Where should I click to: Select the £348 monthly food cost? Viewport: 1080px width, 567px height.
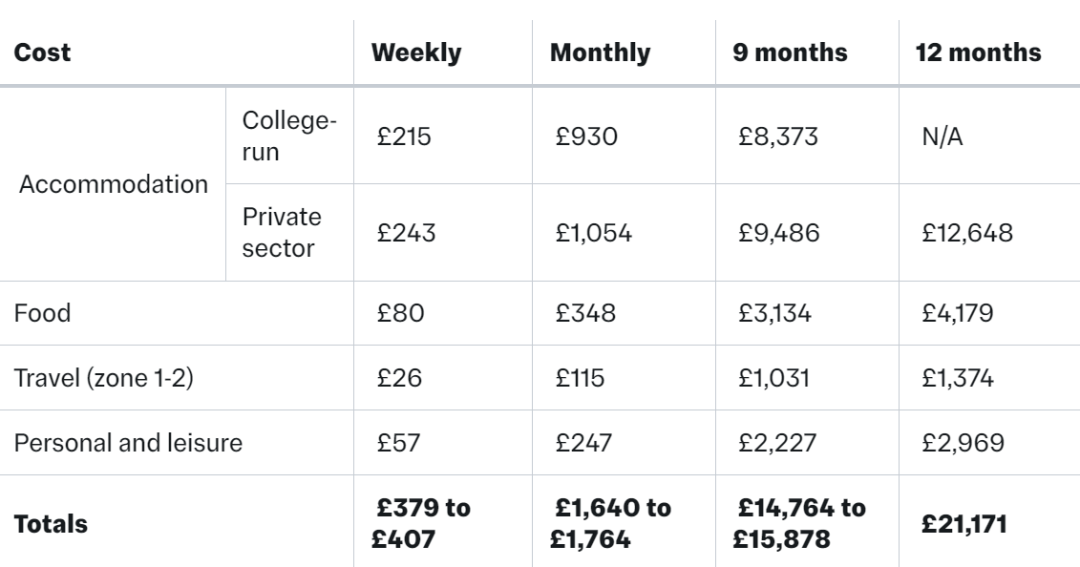coord(586,313)
